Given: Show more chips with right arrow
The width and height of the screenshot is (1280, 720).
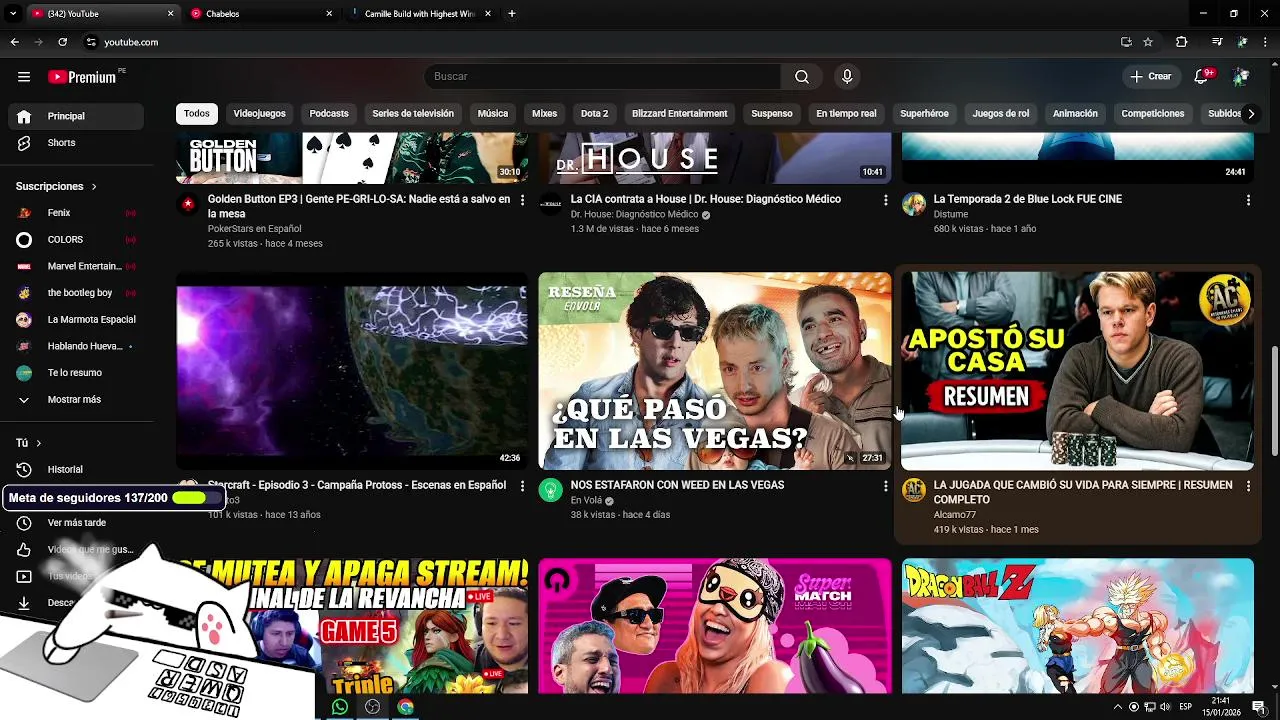Looking at the screenshot, I should 1250,114.
